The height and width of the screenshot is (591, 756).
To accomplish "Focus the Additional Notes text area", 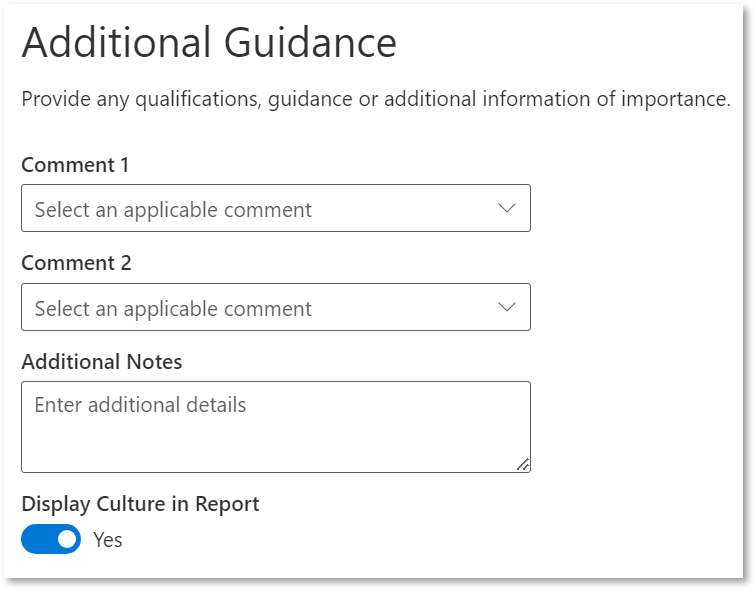I will (276, 427).
